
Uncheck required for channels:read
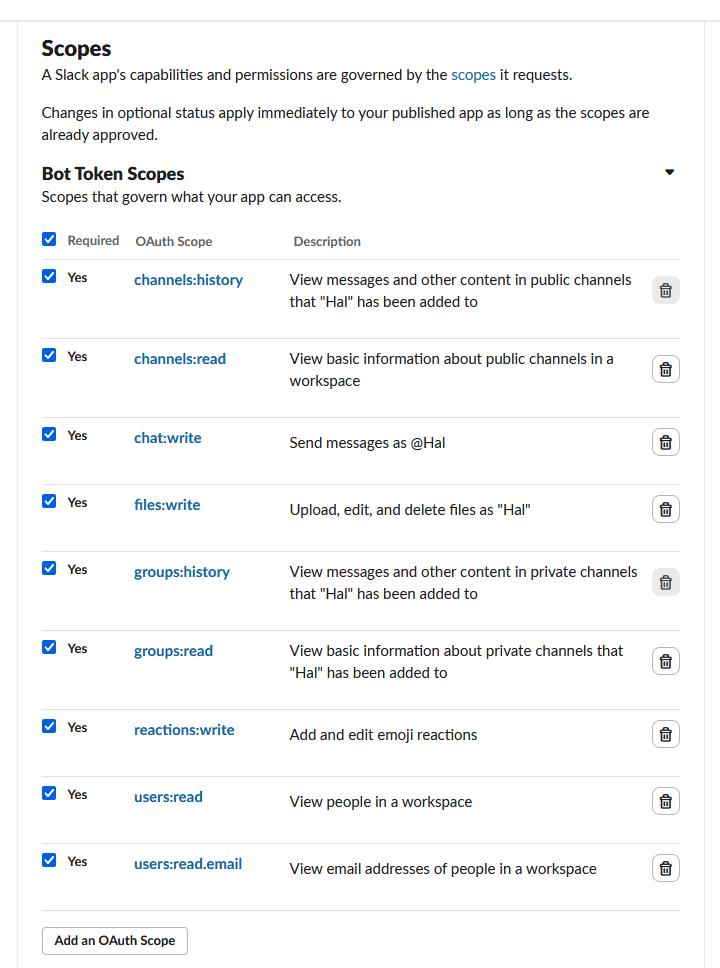click(x=49, y=355)
